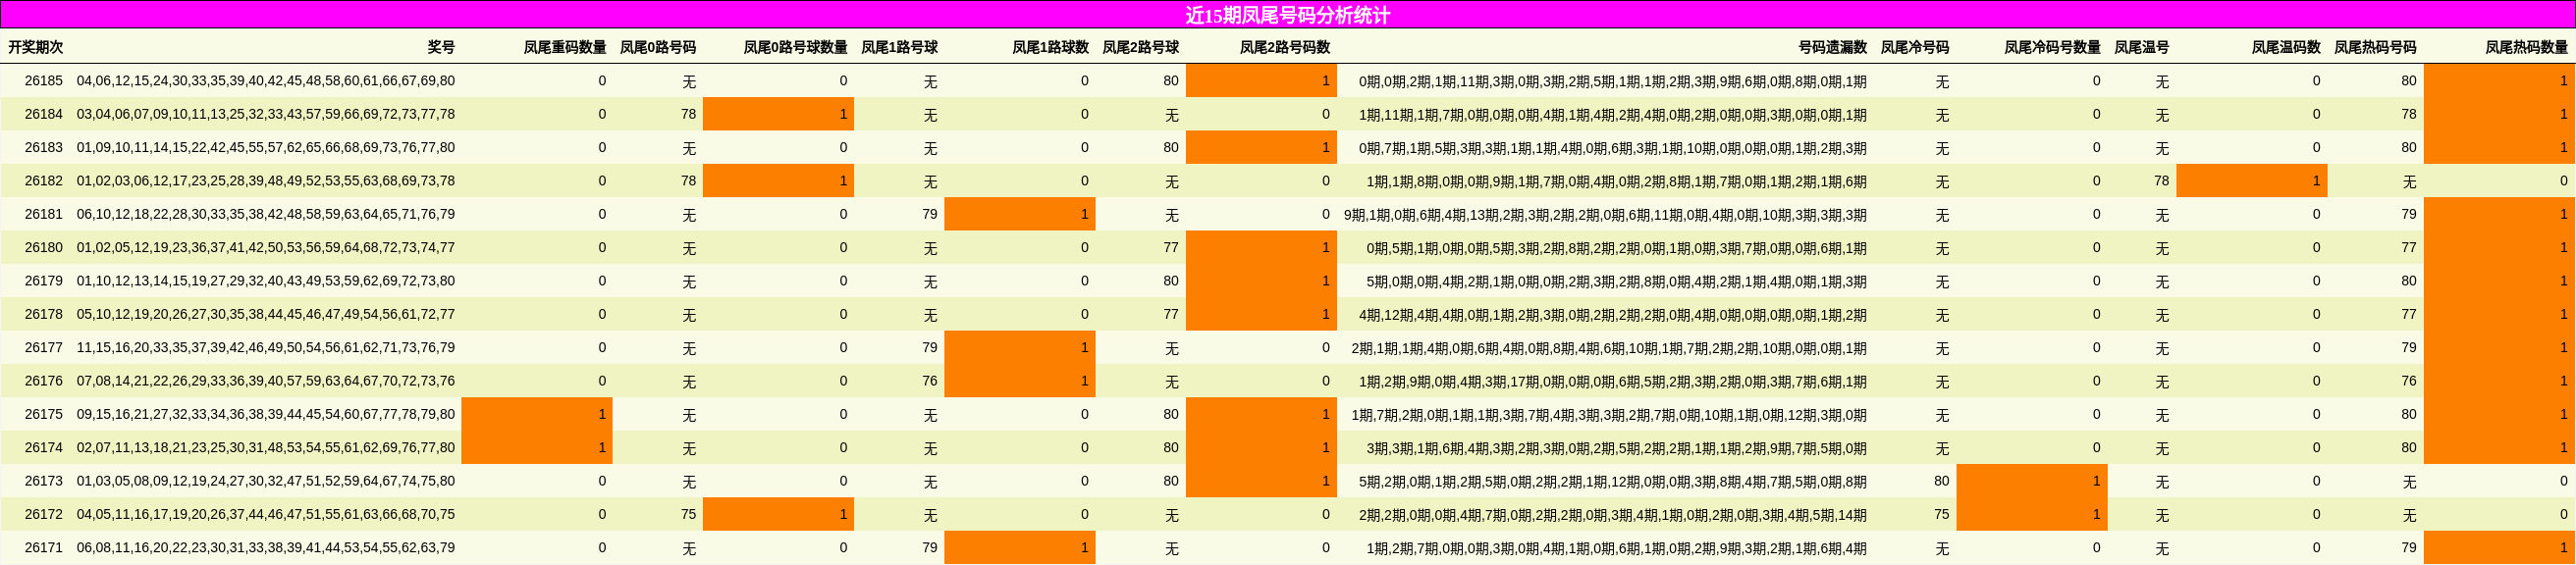This screenshot has width=2576, height=565.
Task: Click 凤尾热号码 value 79 in row 26181
Action: 2408,214
